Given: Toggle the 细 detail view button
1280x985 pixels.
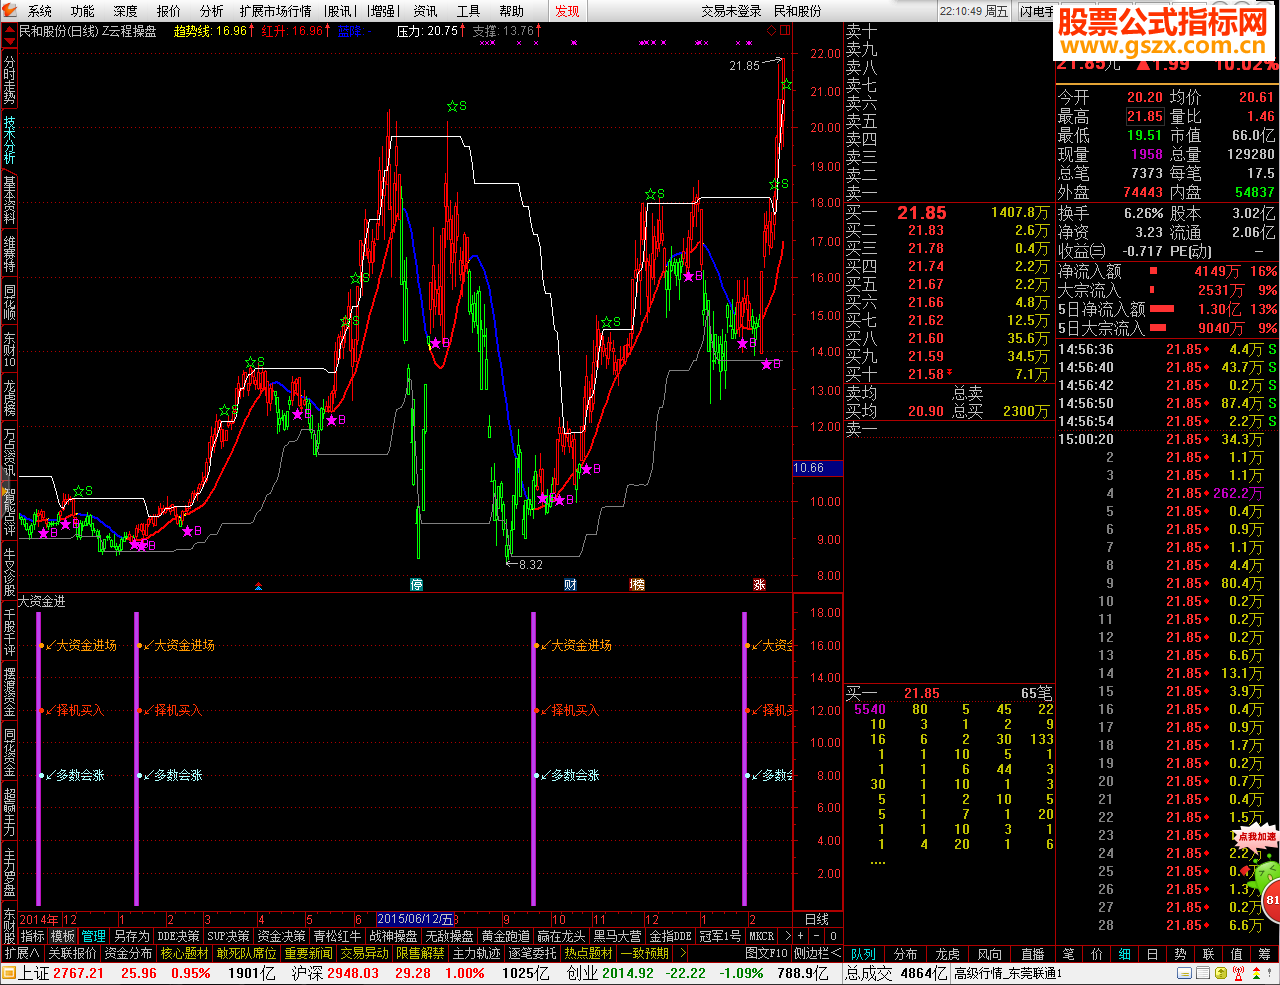Looking at the screenshot, I should coord(1124,954).
